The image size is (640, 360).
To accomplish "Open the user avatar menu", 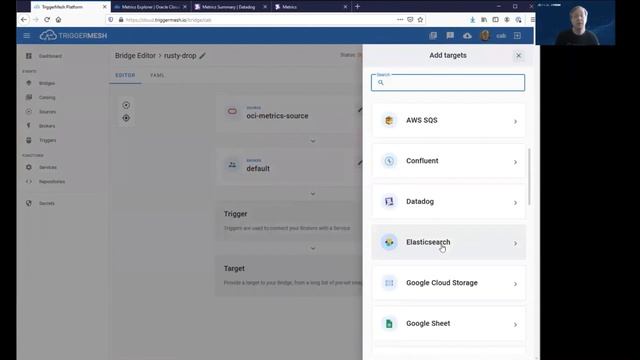I will [x=485, y=36].
